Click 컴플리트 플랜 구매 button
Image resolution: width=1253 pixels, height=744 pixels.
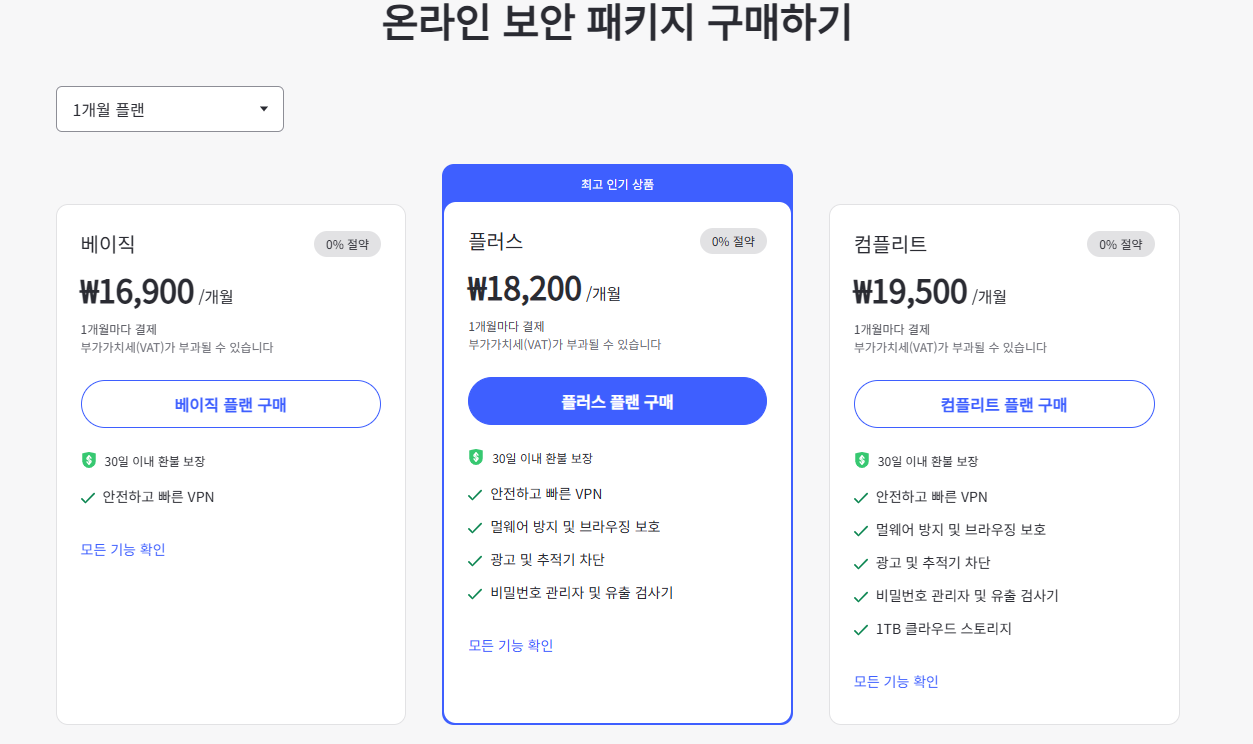point(1004,404)
